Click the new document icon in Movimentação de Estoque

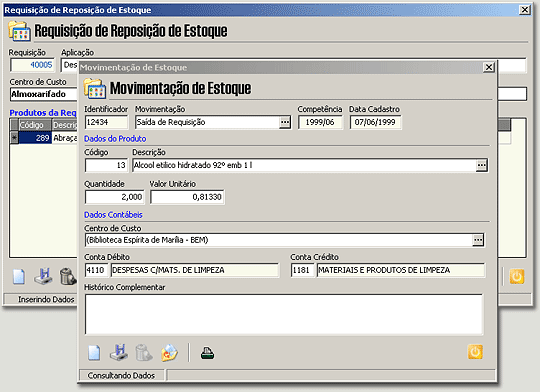(x=94, y=353)
